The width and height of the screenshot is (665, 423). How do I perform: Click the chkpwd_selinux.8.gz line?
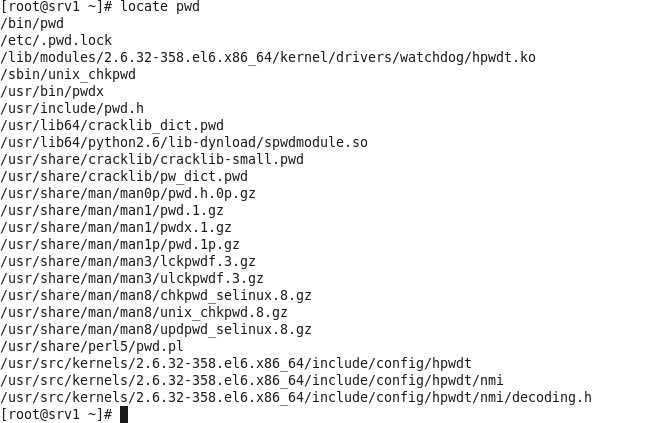tap(156, 295)
